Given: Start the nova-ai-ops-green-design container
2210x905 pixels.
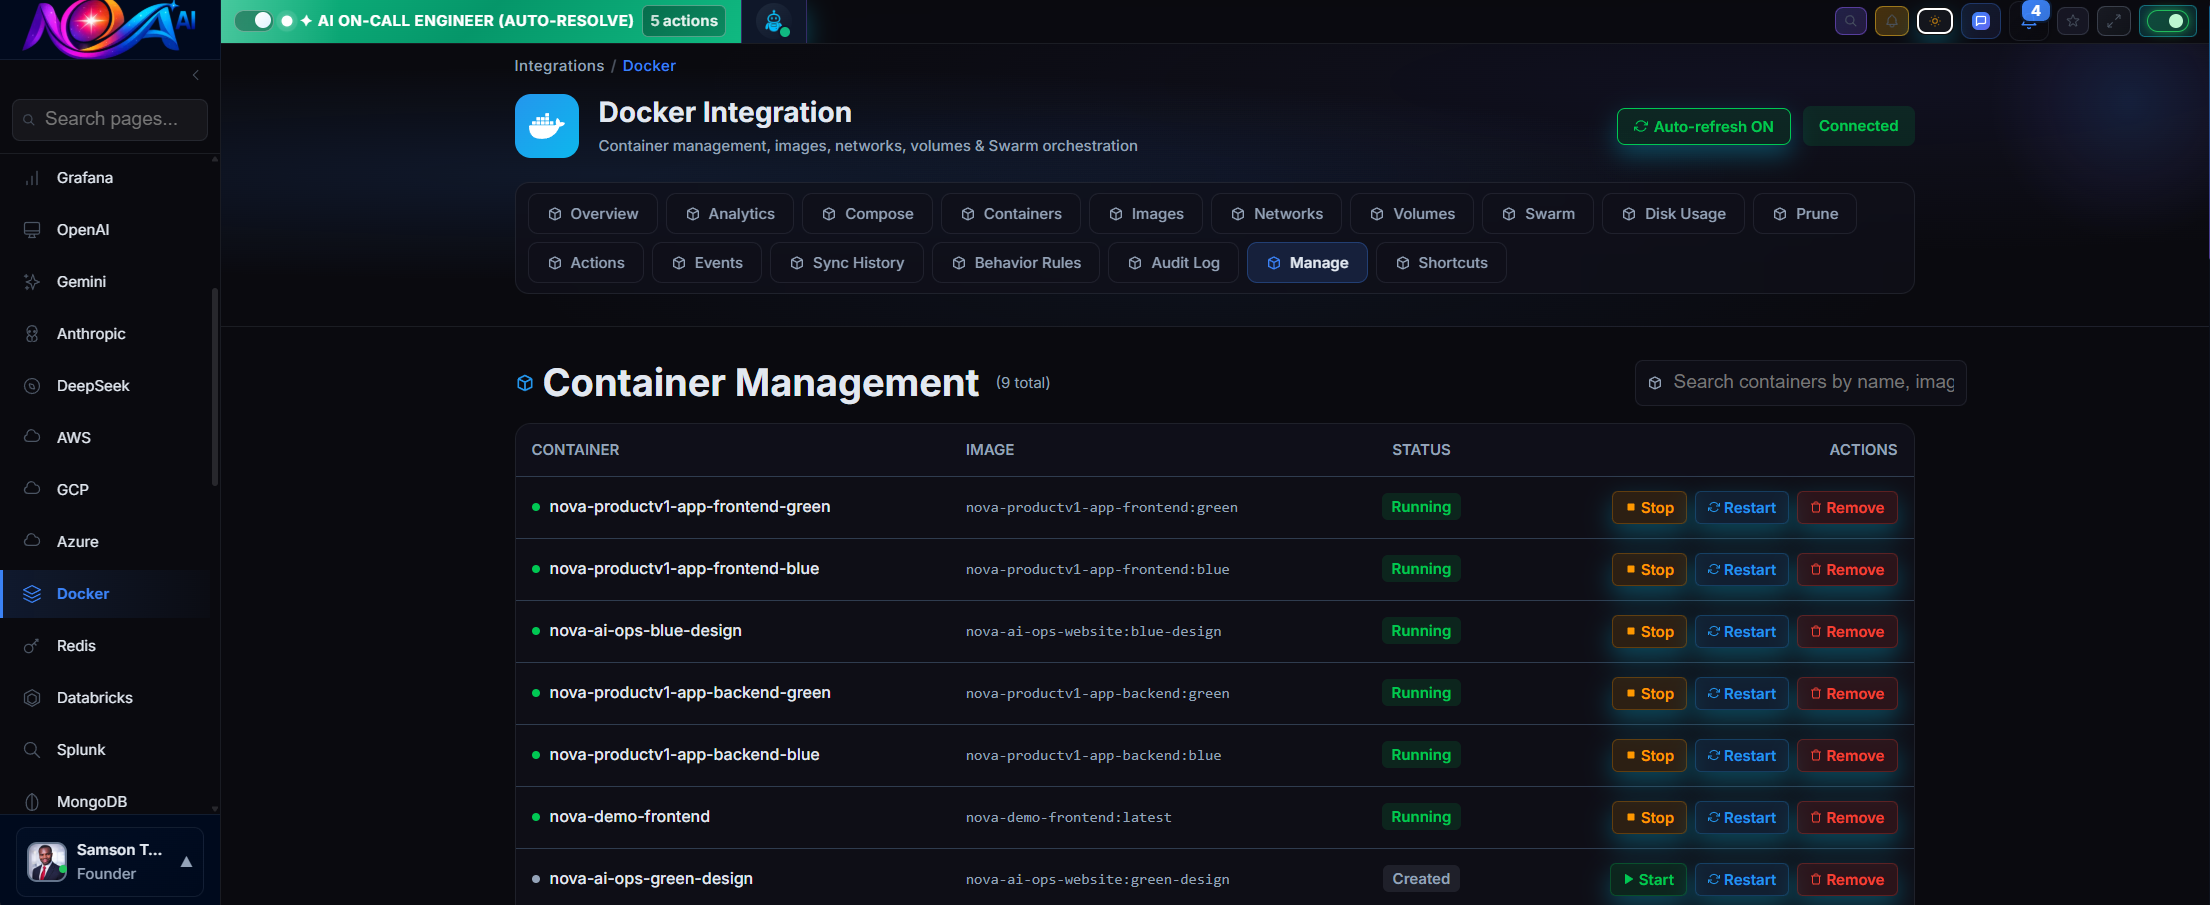Looking at the screenshot, I should [1648, 879].
